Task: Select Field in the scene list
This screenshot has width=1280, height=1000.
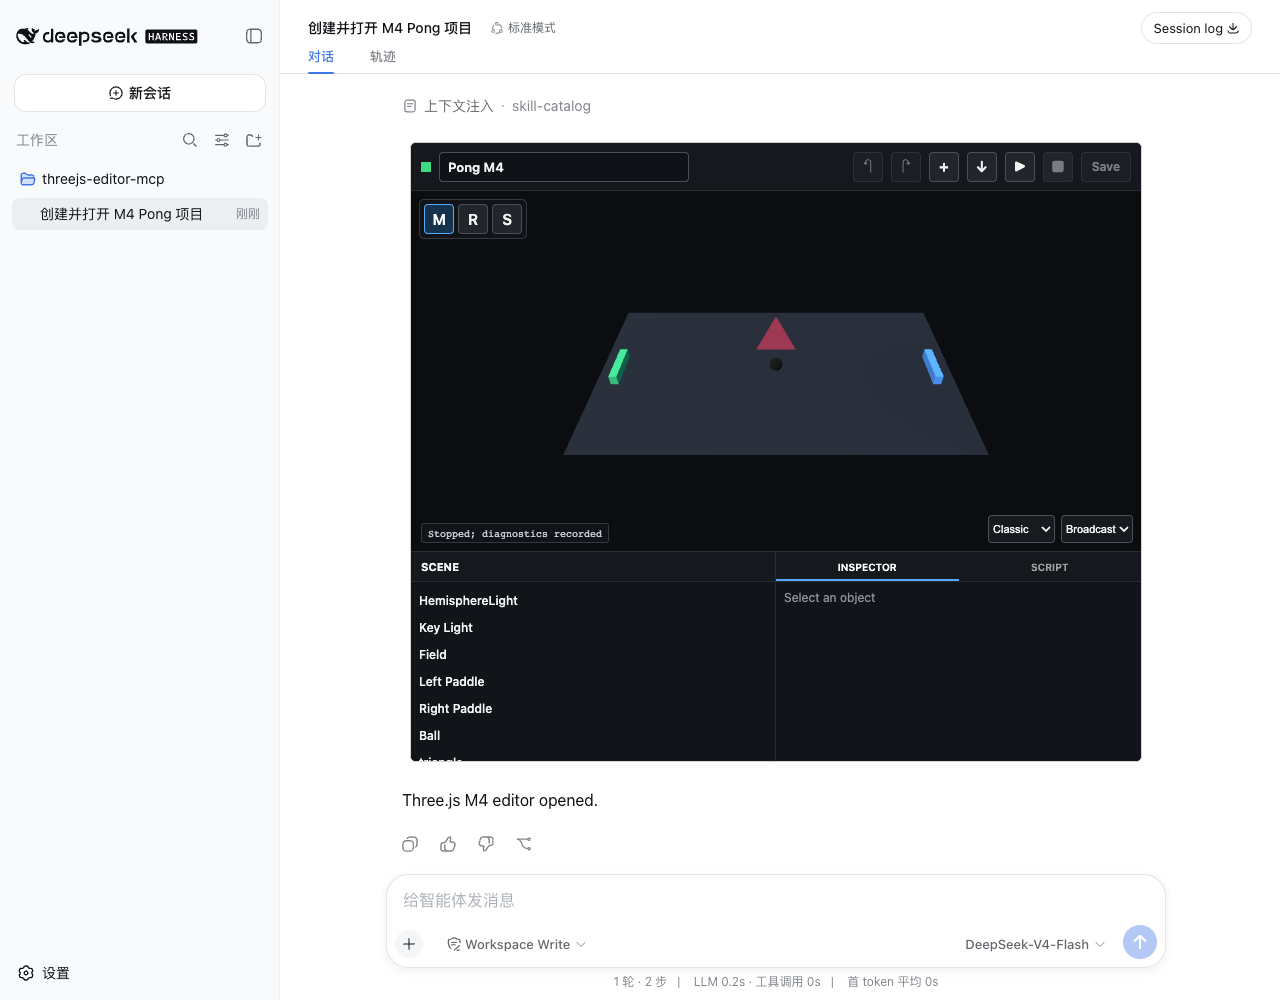Action: (593, 655)
